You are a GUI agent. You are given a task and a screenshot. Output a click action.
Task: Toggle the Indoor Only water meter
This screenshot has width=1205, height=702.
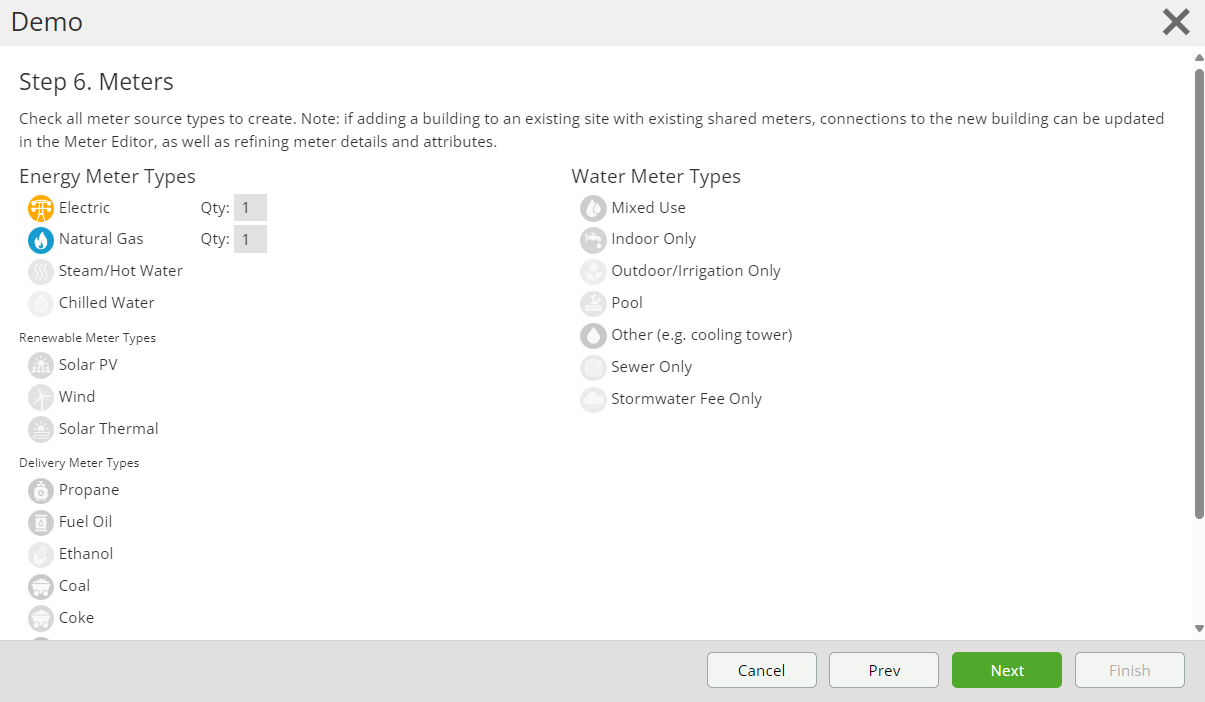(x=593, y=240)
